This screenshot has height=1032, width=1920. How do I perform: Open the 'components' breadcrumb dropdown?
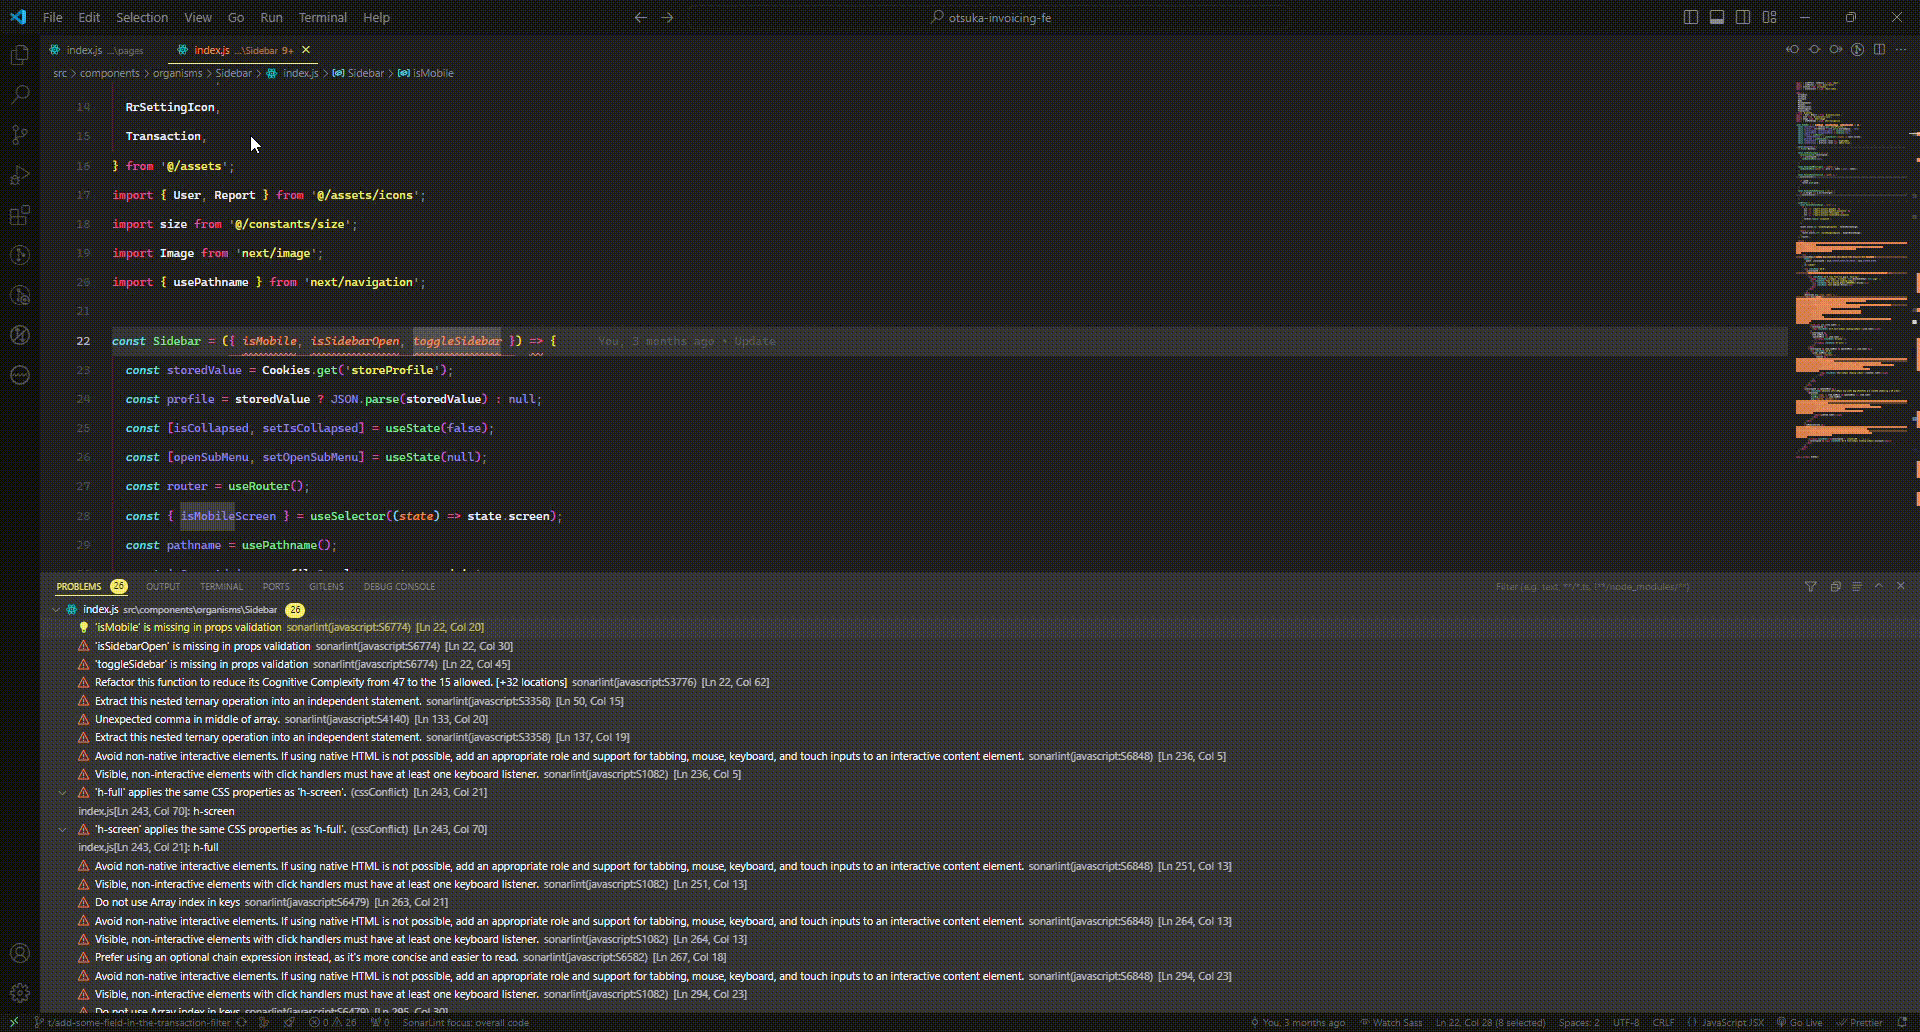(110, 73)
